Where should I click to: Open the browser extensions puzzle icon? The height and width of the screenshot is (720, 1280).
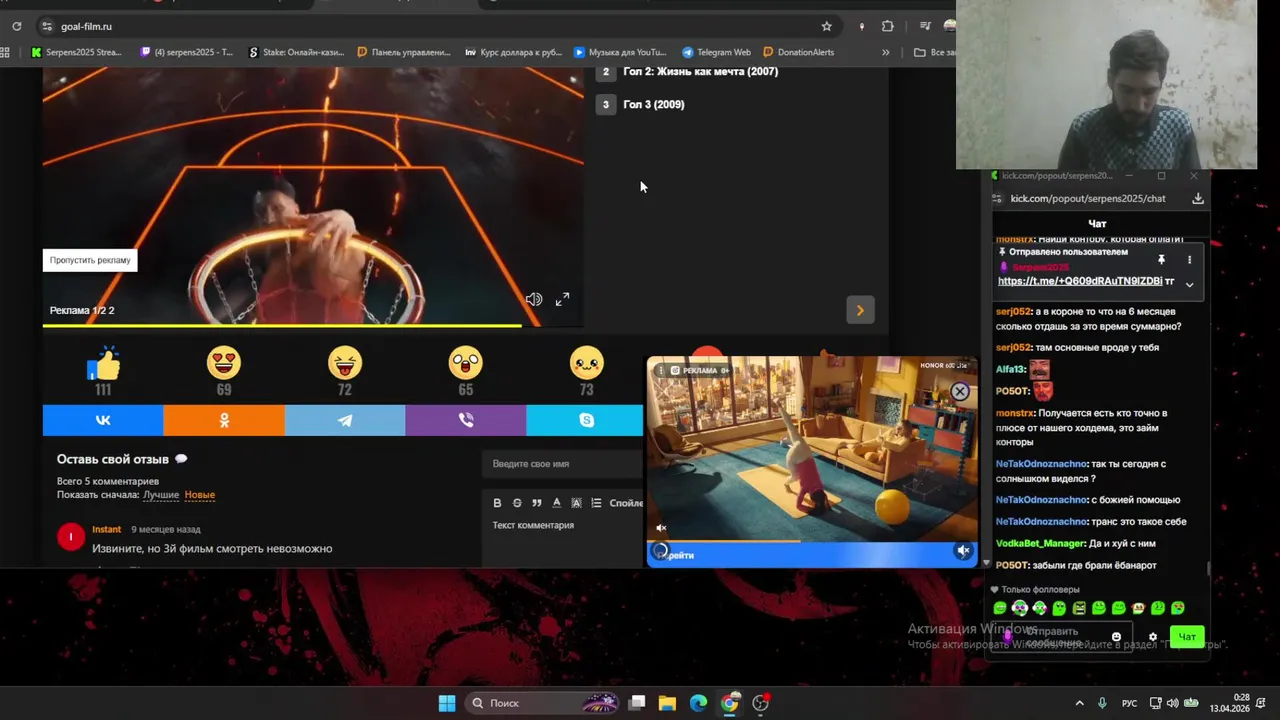tap(887, 26)
